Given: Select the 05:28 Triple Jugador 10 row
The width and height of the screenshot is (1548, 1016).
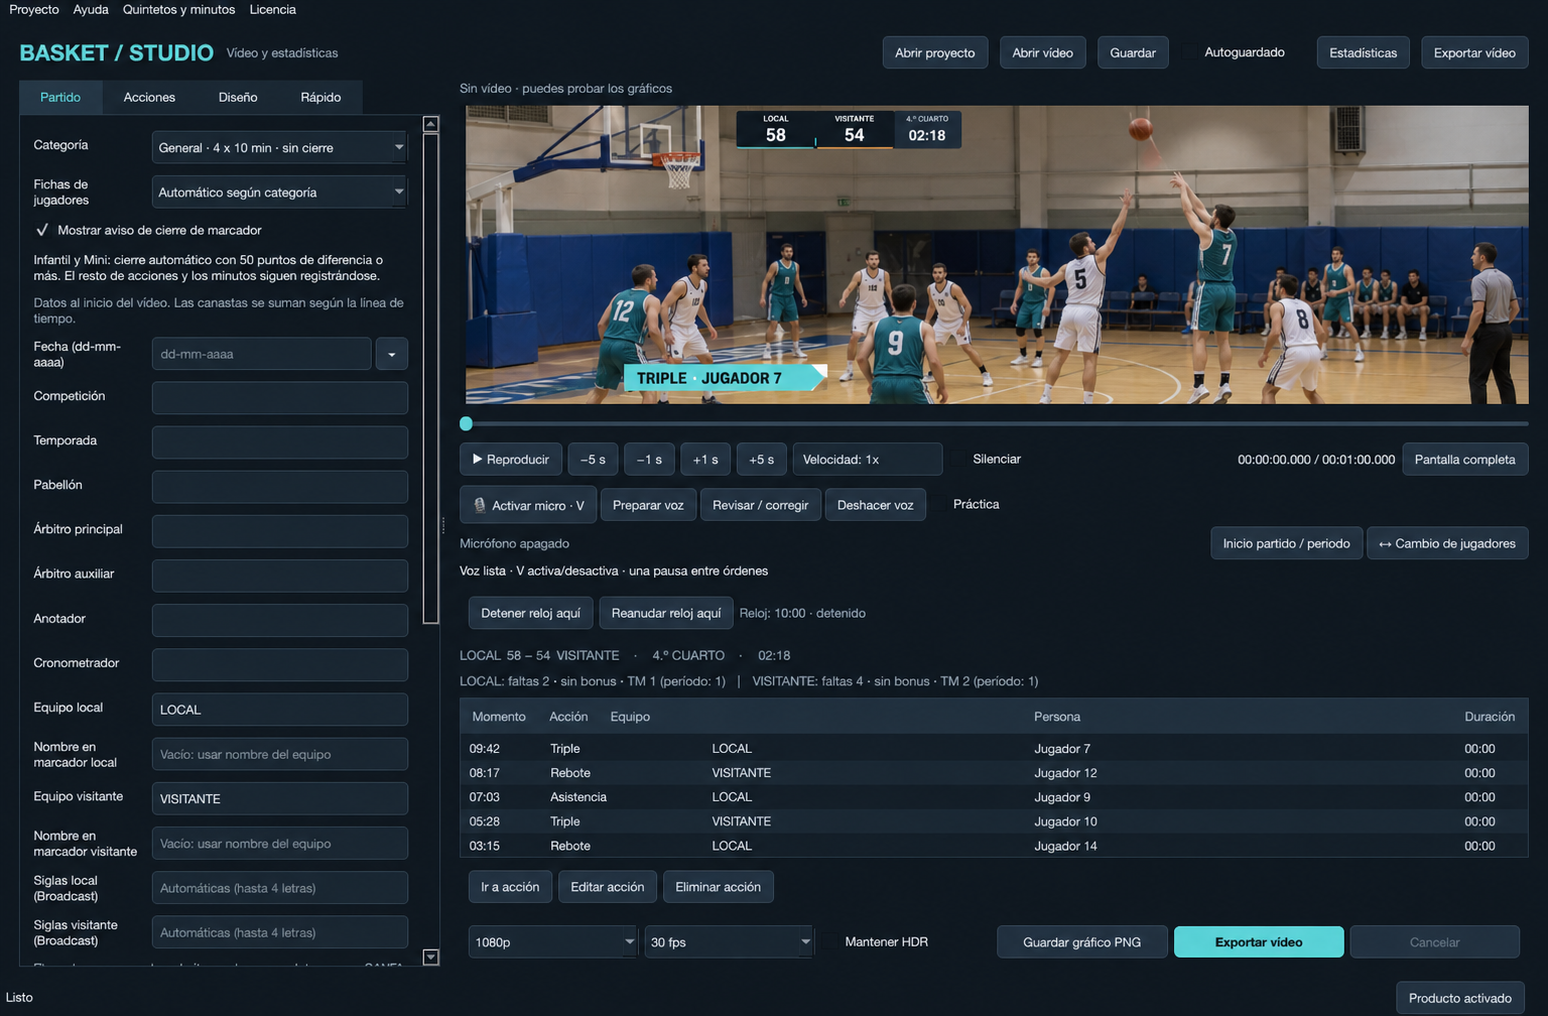Looking at the screenshot, I should 994,821.
